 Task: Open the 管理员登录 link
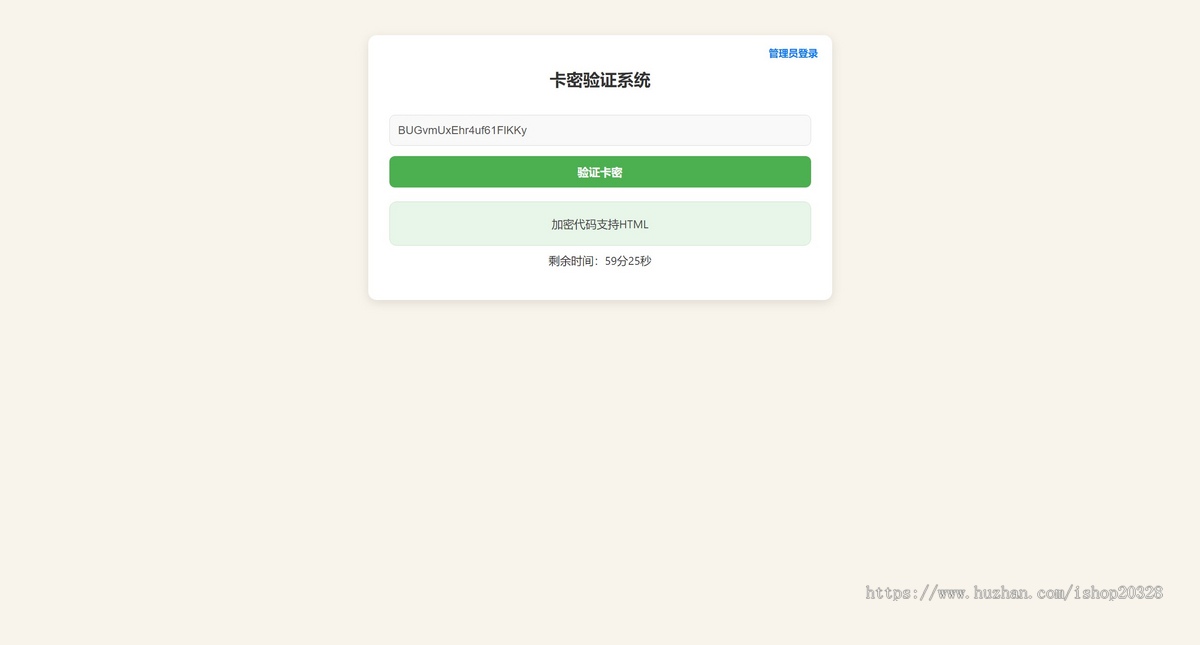(x=793, y=54)
